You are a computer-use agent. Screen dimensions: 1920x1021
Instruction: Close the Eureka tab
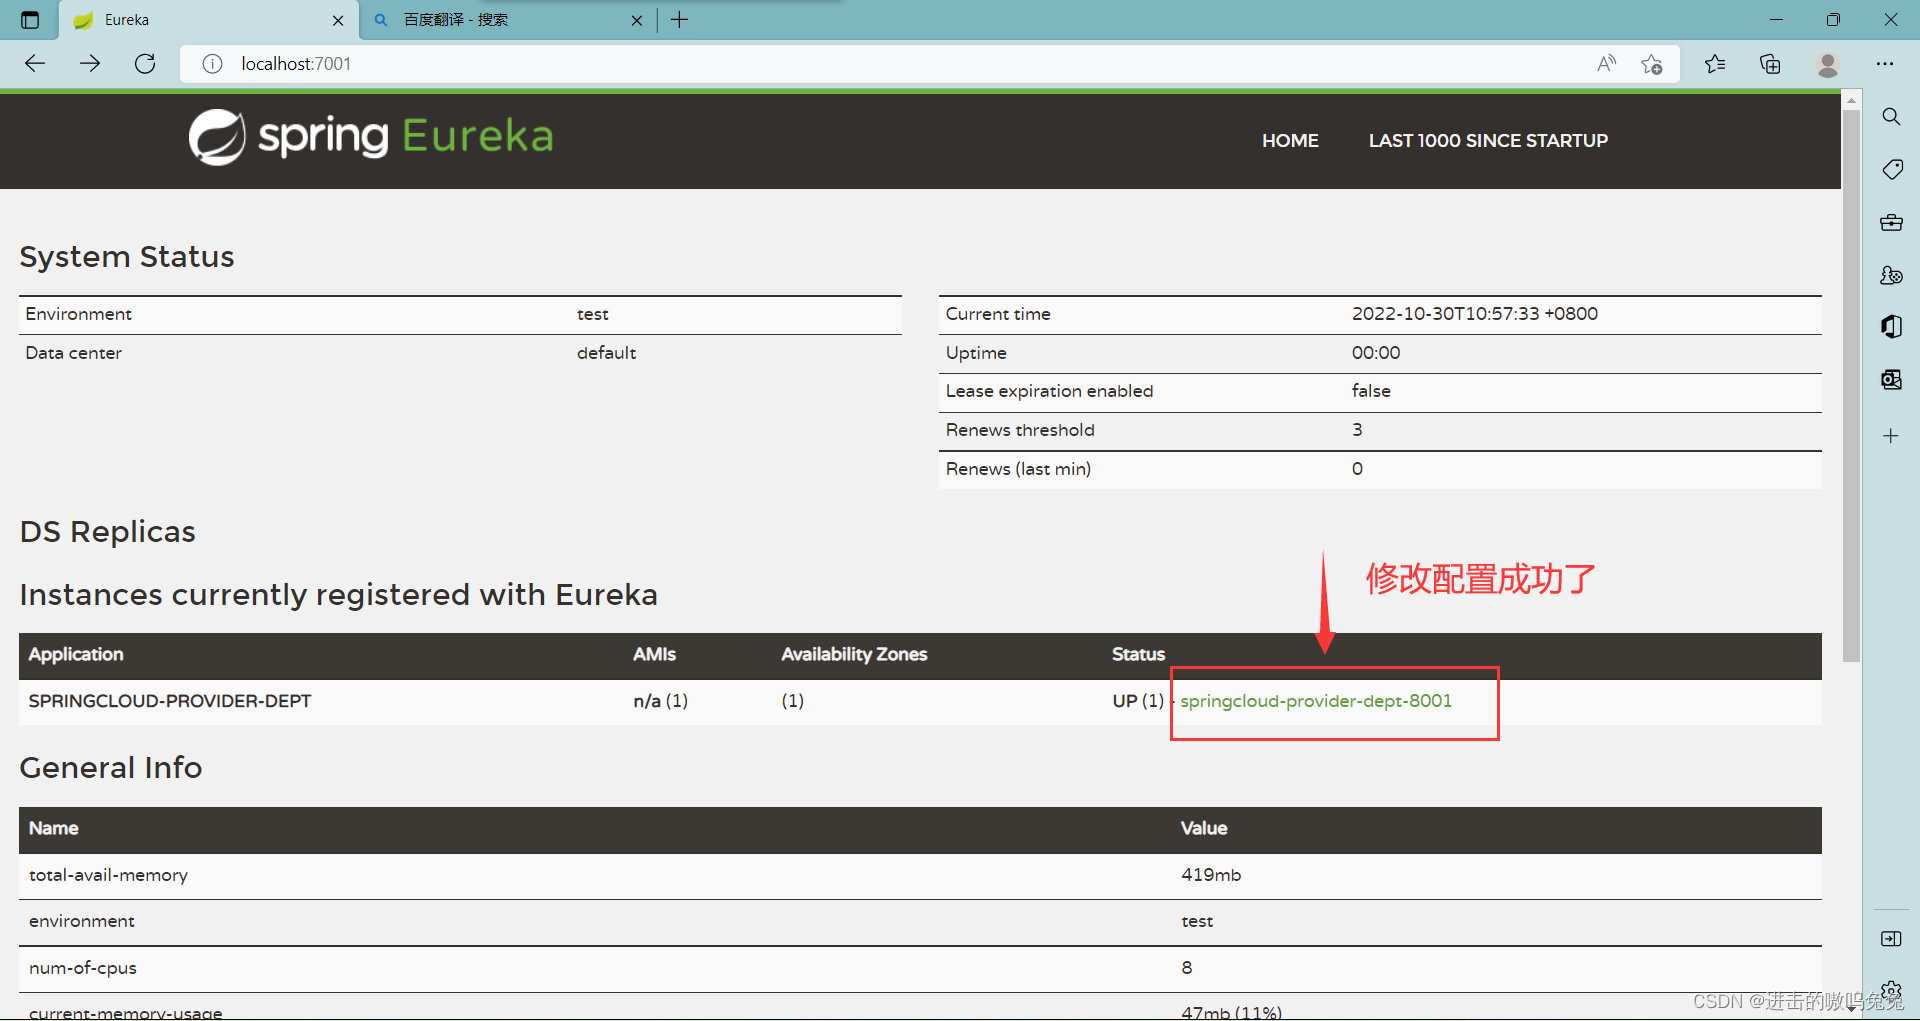pyautogui.click(x=338, y=20)
